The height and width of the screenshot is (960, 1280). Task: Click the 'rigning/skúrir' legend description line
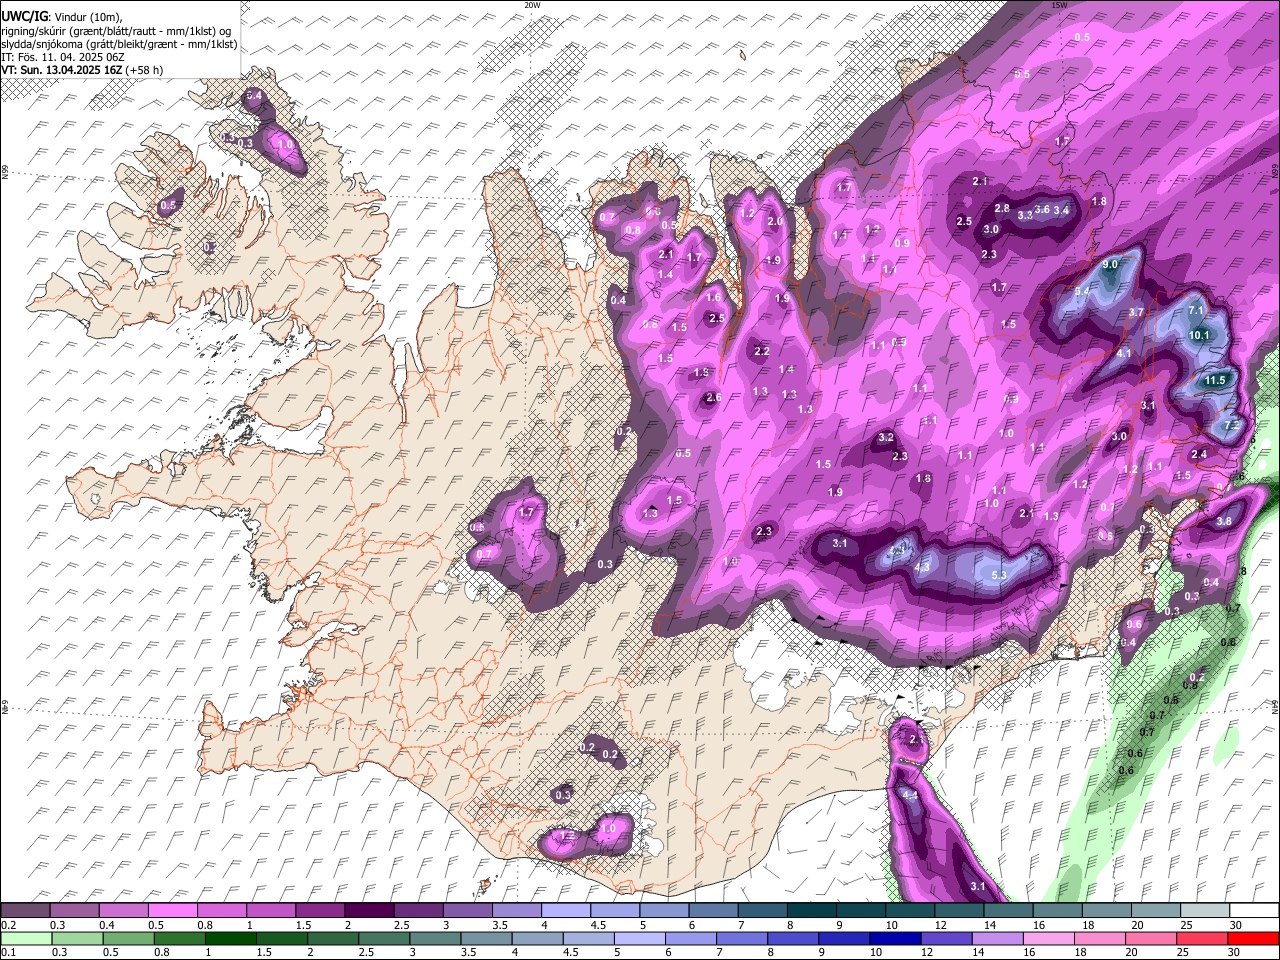click(x=115, y=31)
